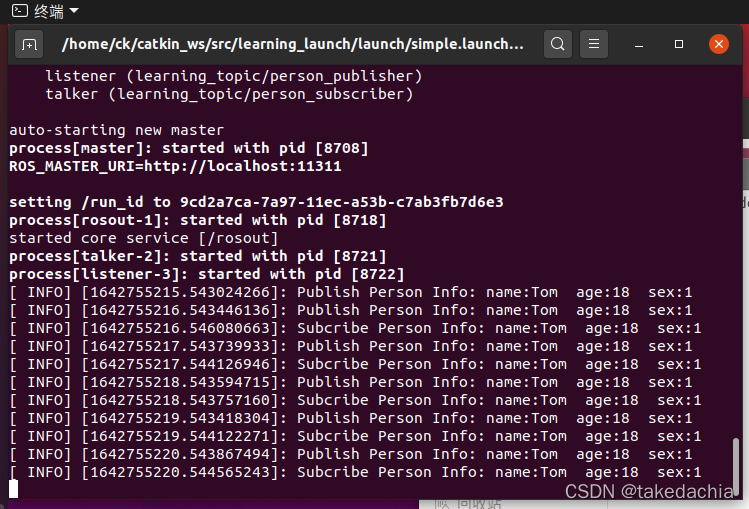Click the 'setting /run_id to' line

tap(256, 202)
